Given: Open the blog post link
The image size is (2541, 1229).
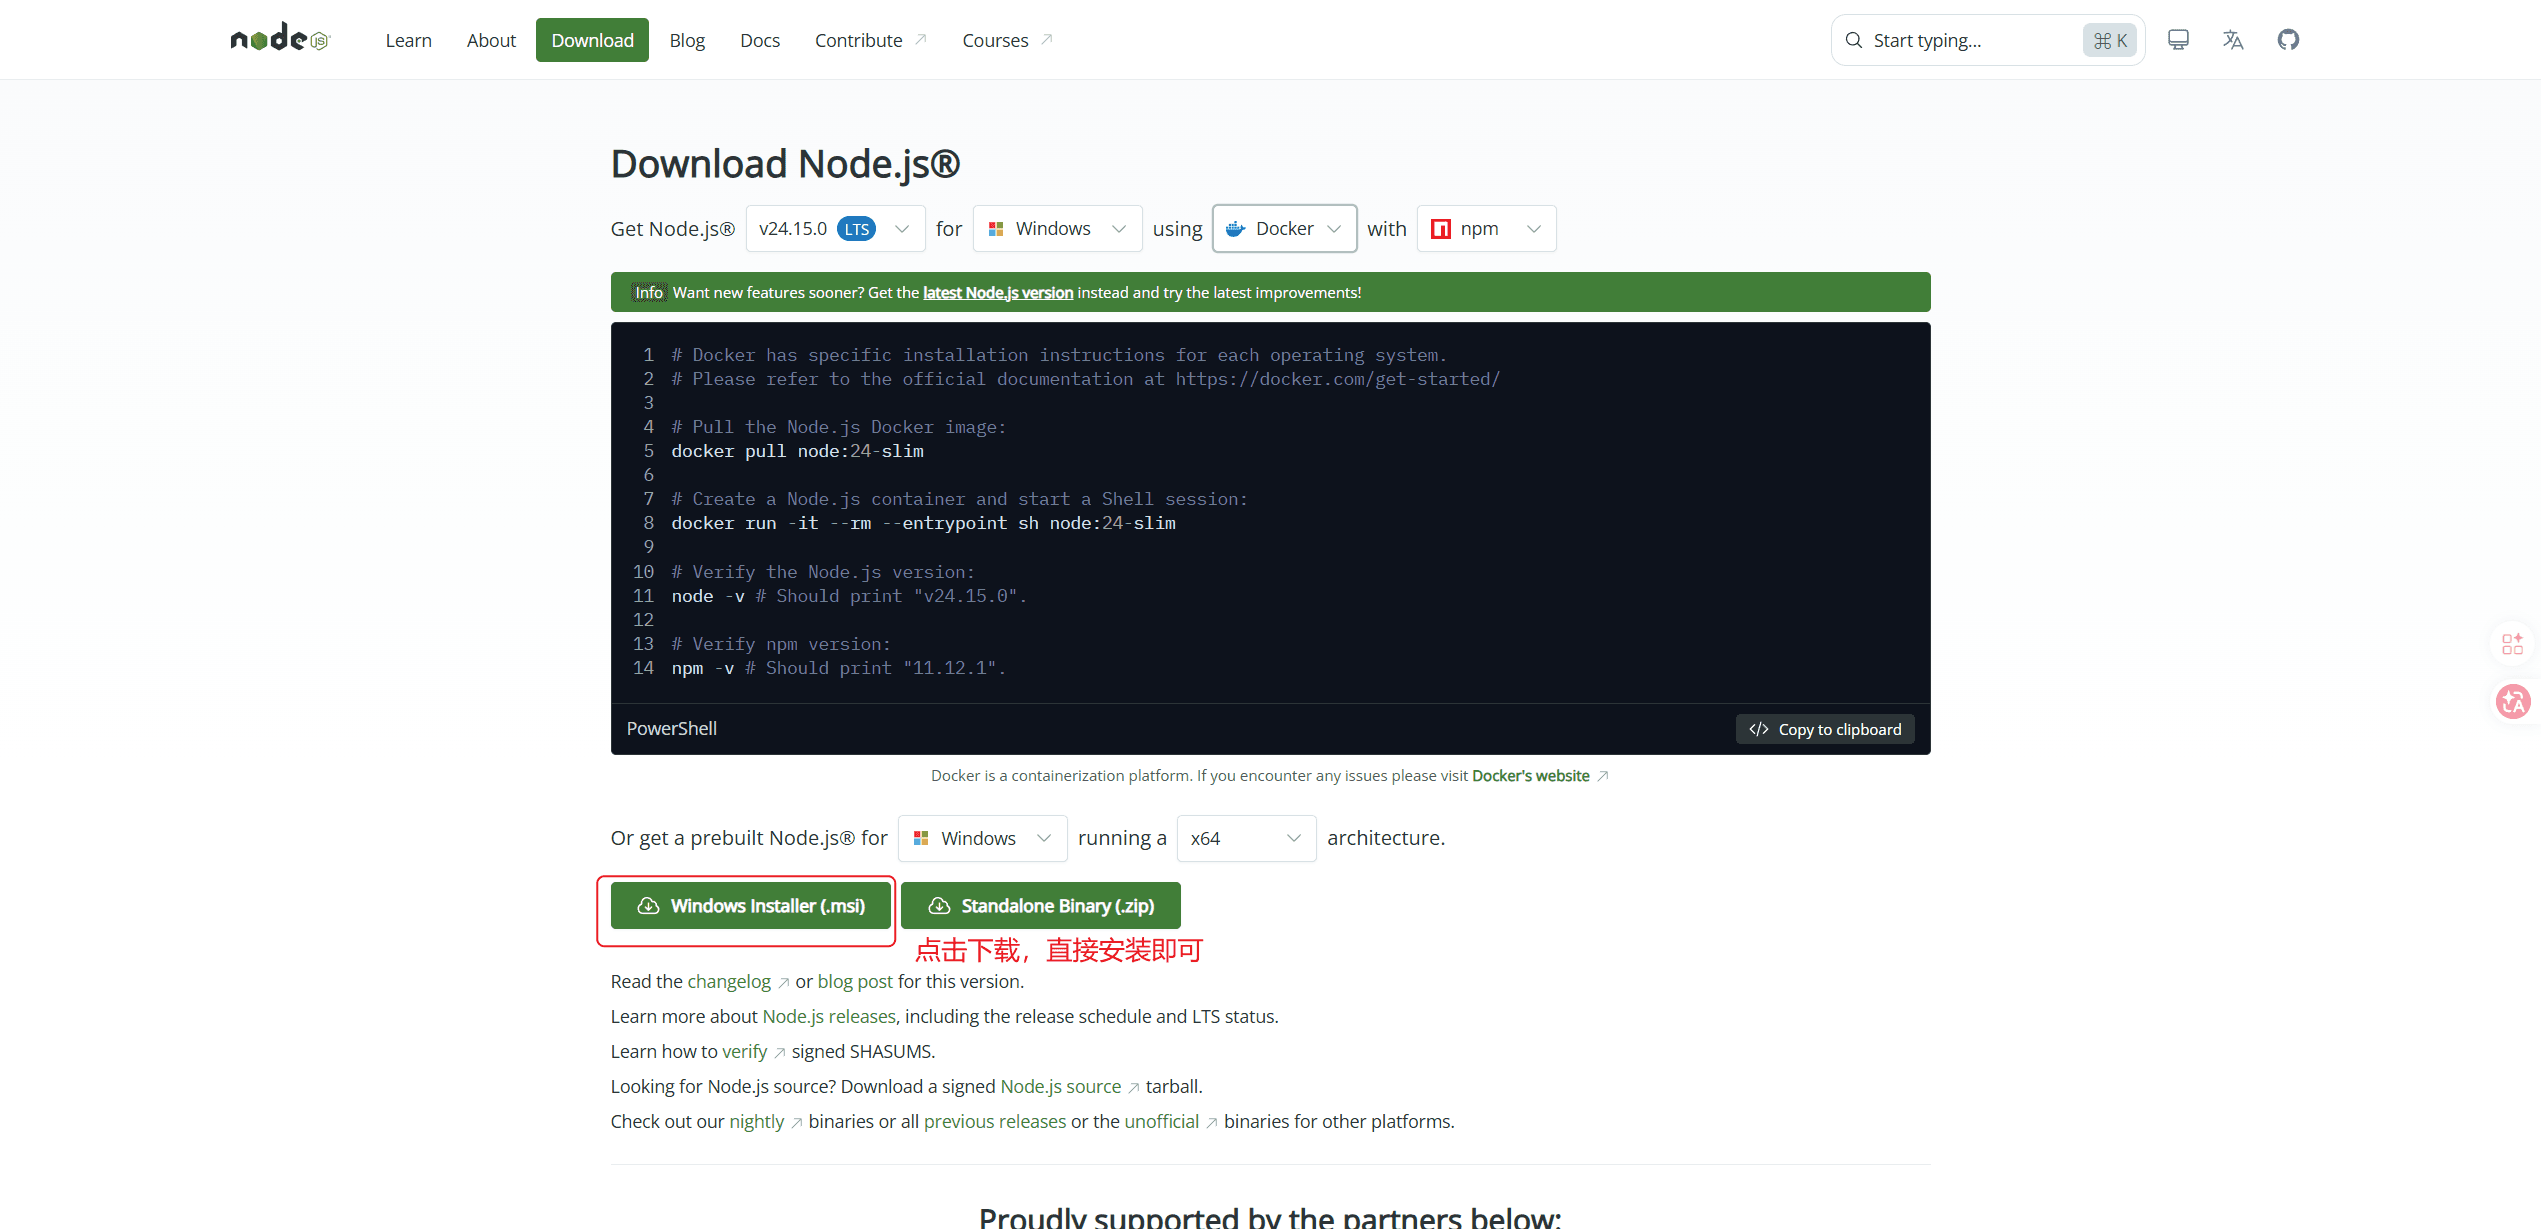Looking at the screenshot, I should point(855,982).
